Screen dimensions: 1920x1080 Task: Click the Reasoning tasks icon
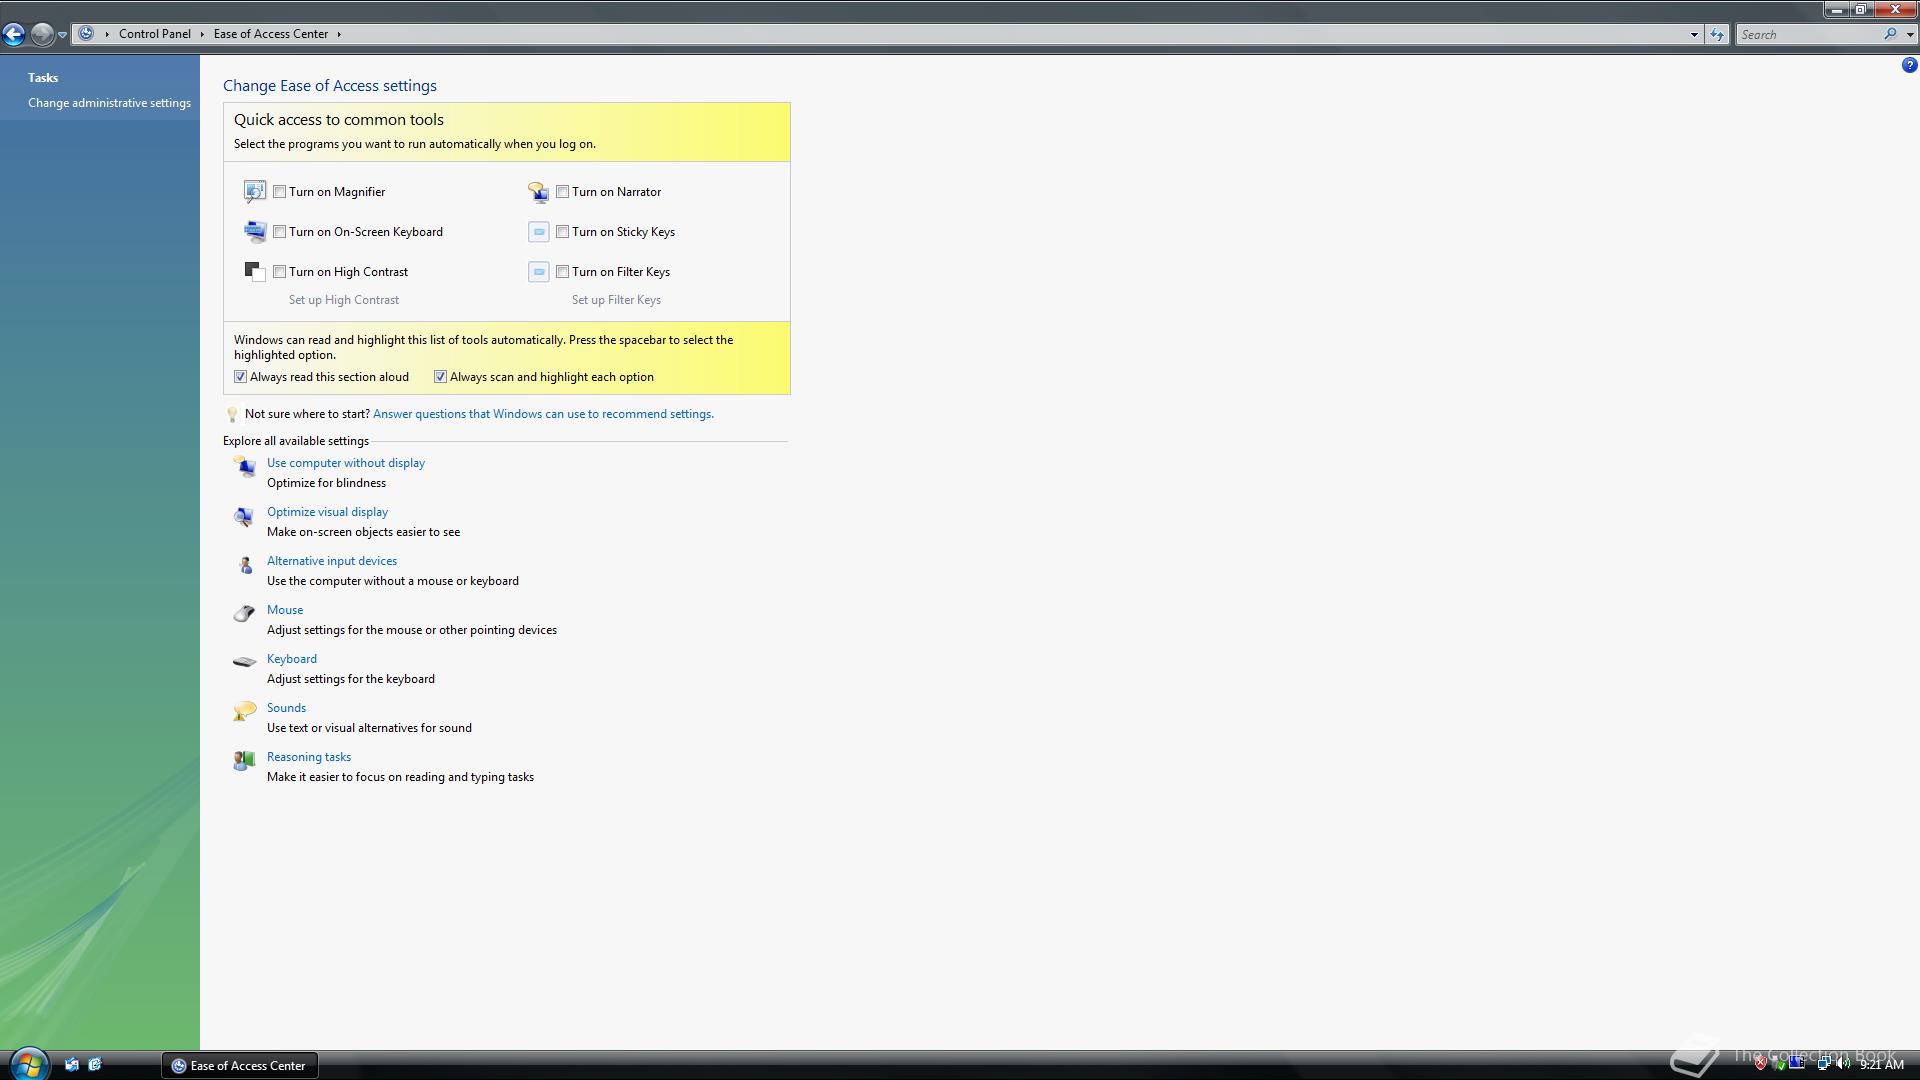(244, 761)
